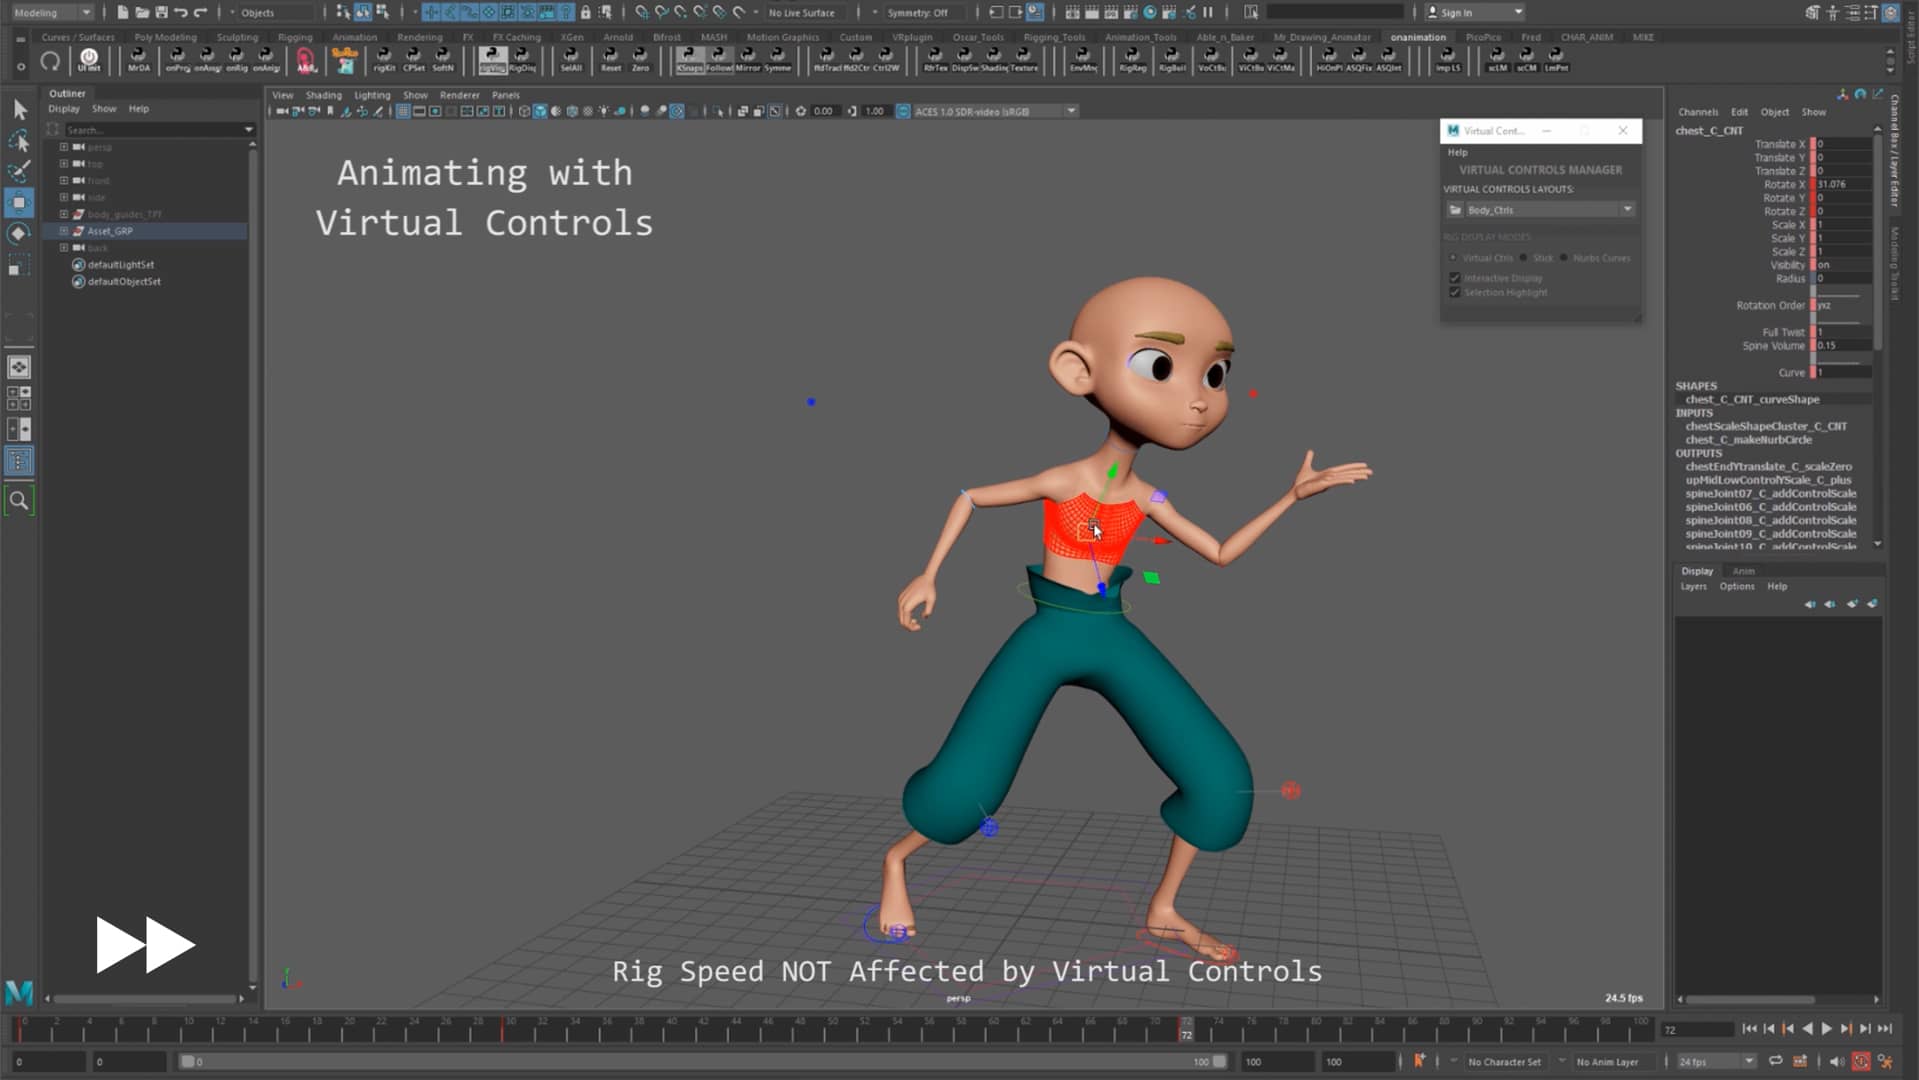
Task: Expand the Asset_GRP node in the Outliner
Action: [x=63, y=230]
